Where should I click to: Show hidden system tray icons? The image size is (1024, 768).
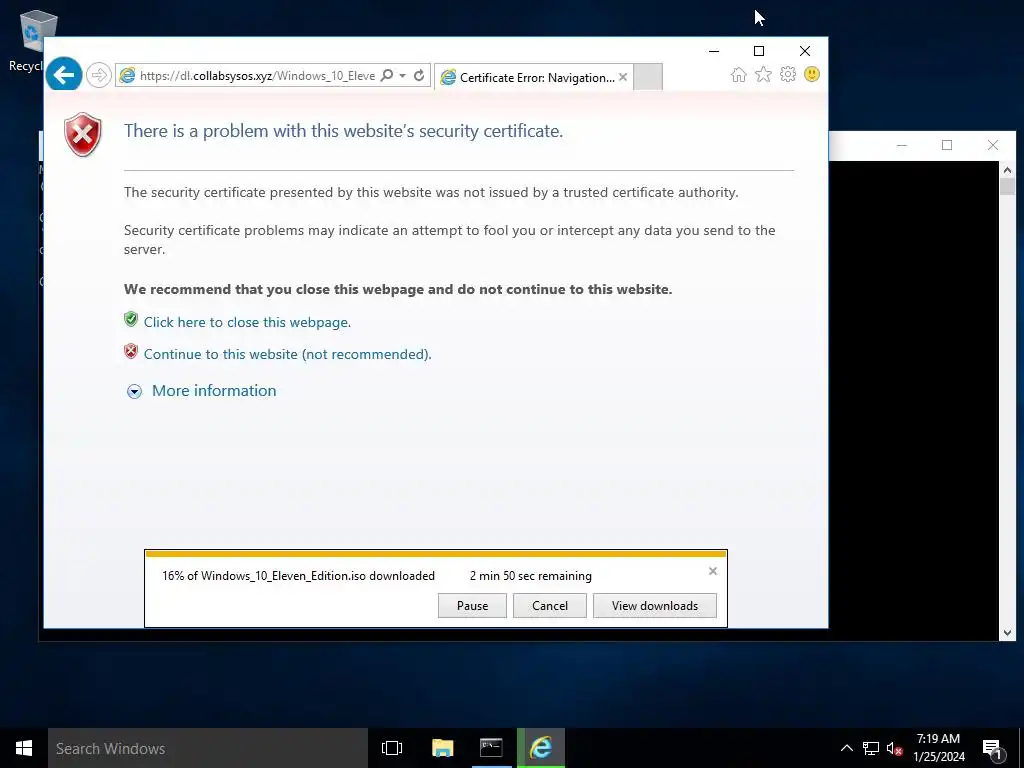846,748
